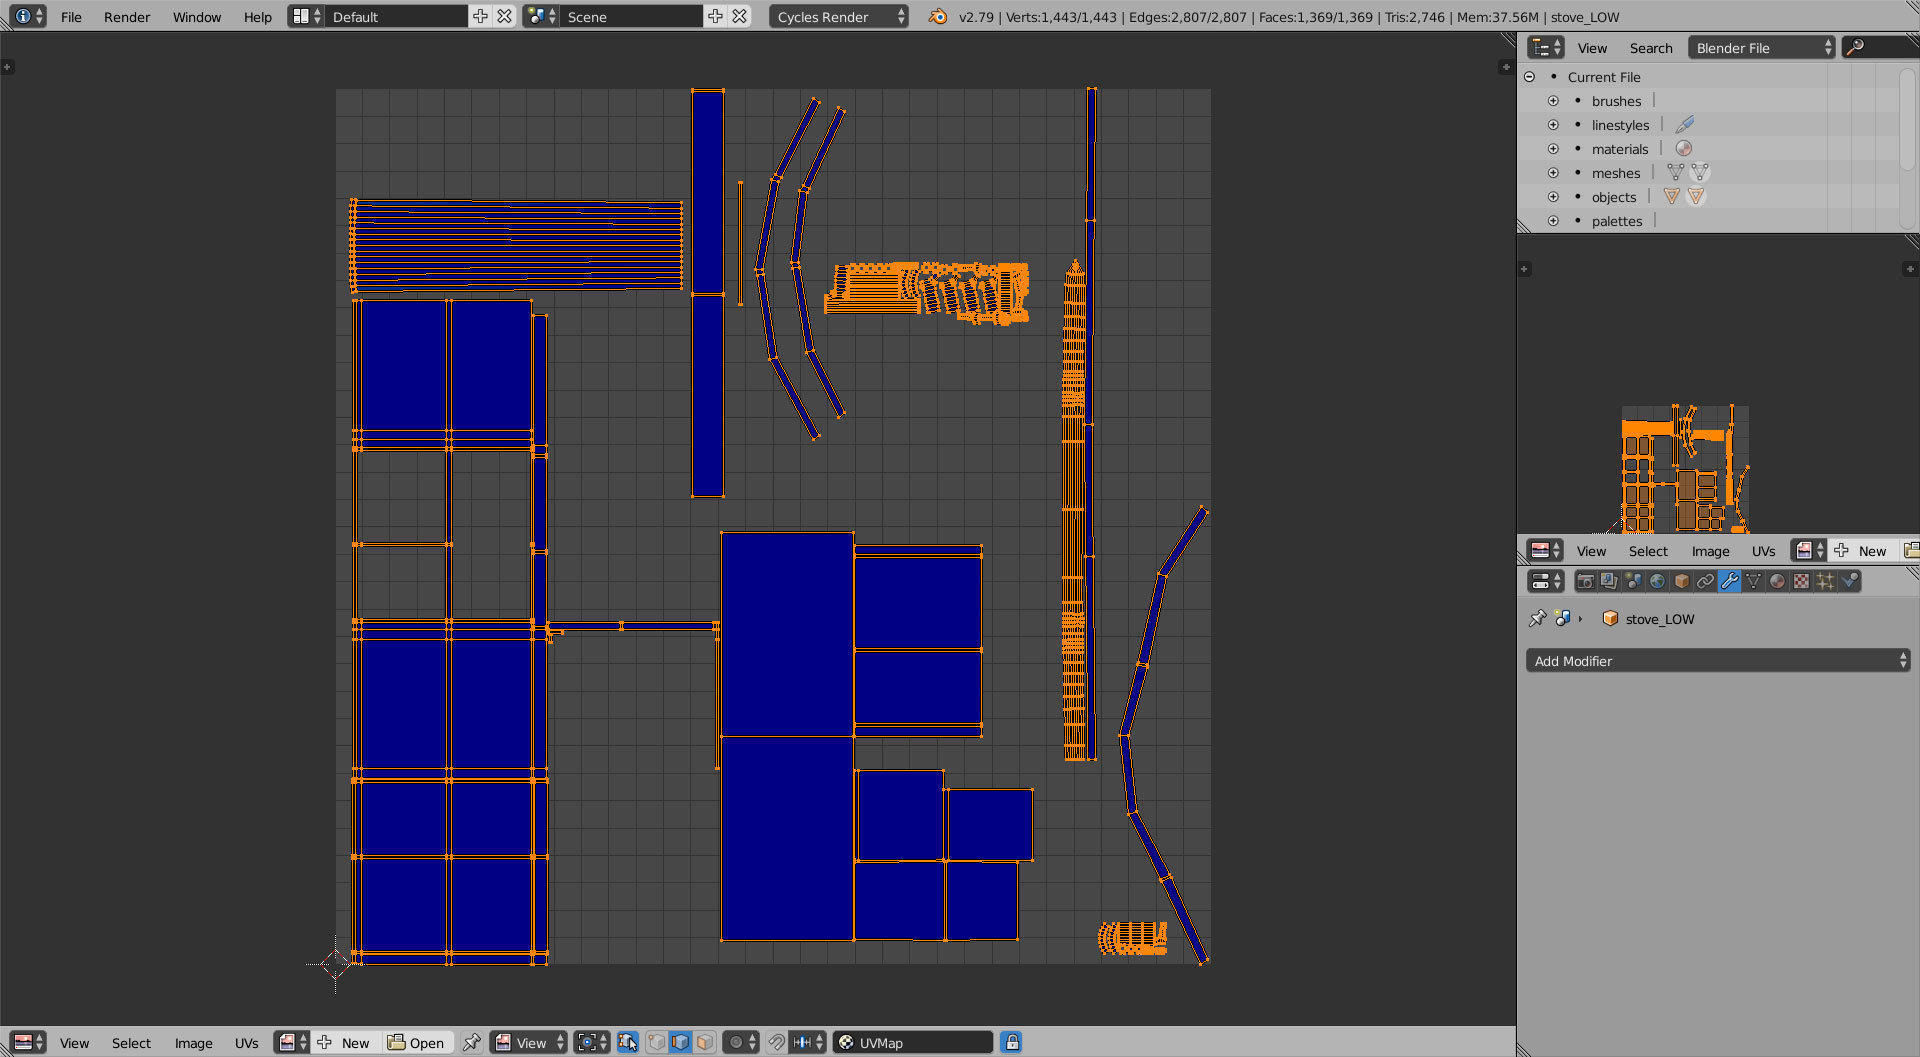Open the Constraints properties tab (chain icon)
1920x1057 pixels.
coord(1705,581)
